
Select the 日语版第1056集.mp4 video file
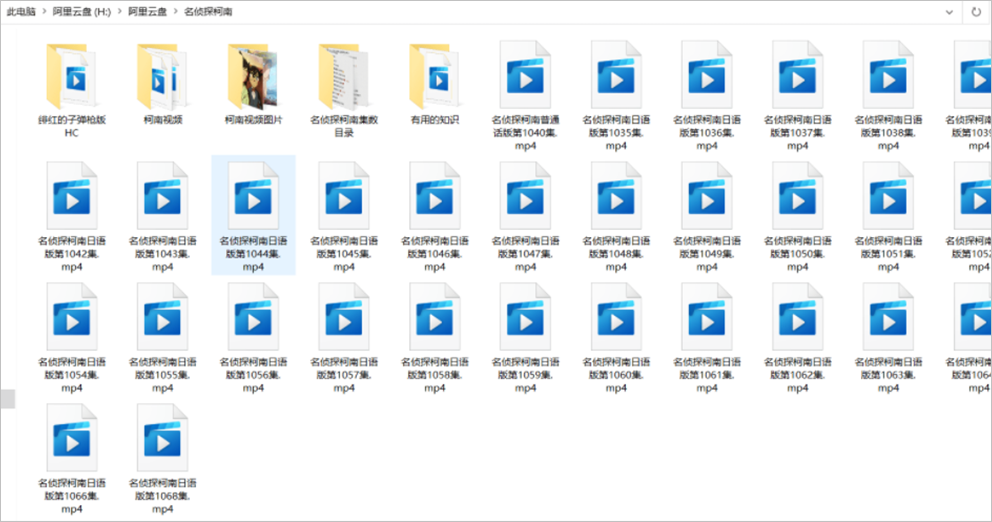253,338
